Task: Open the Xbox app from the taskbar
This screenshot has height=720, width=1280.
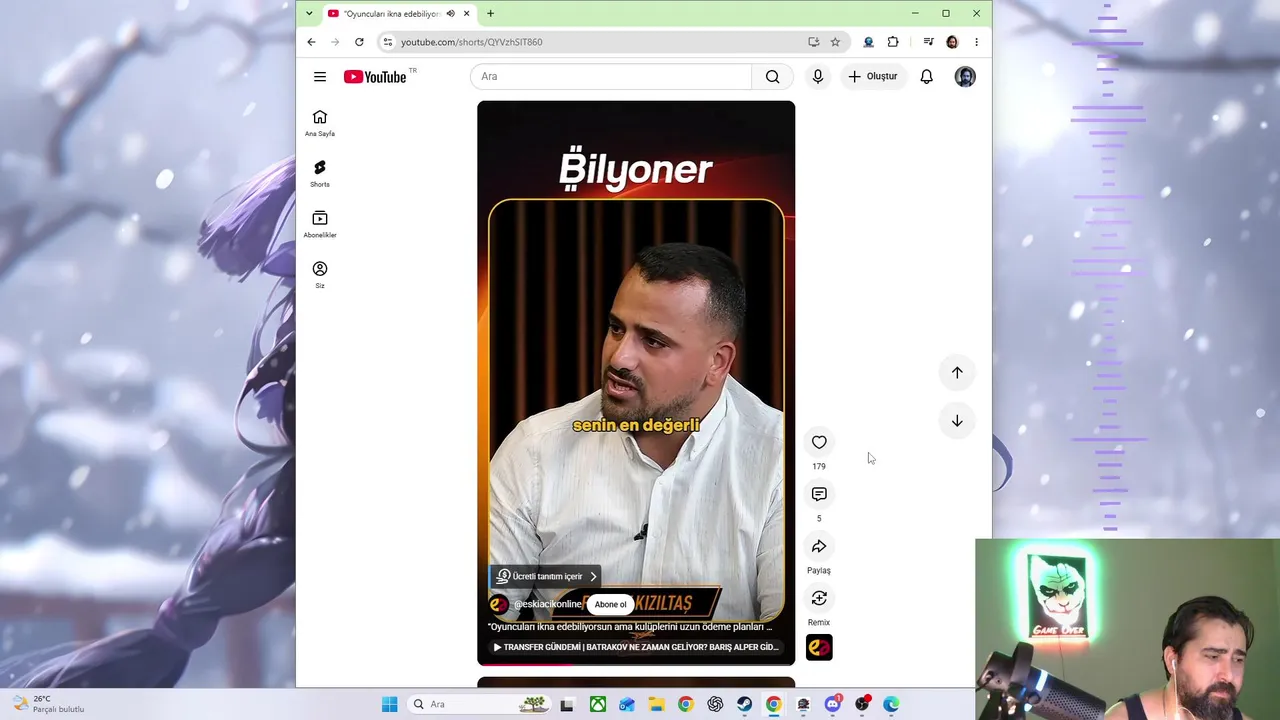Action: (597, 704)
